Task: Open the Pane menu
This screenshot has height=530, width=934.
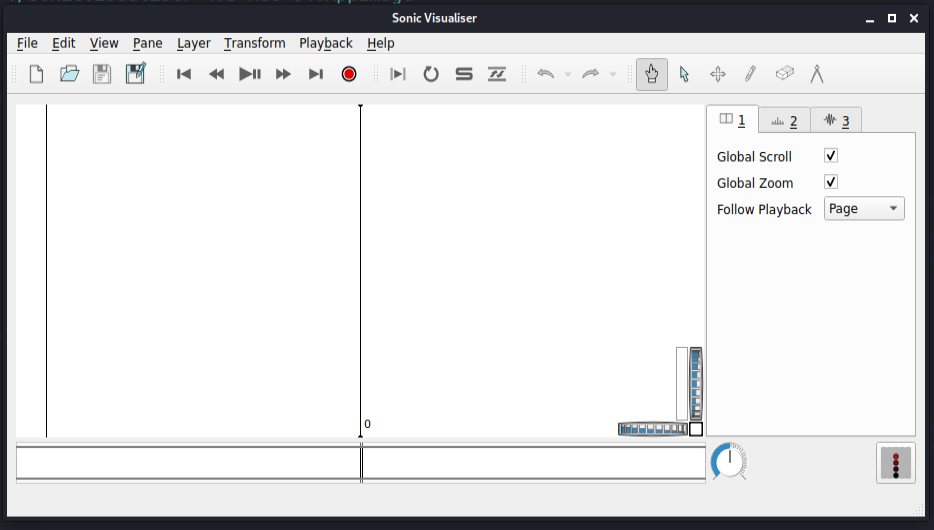Action: click(x=148, y=43)
